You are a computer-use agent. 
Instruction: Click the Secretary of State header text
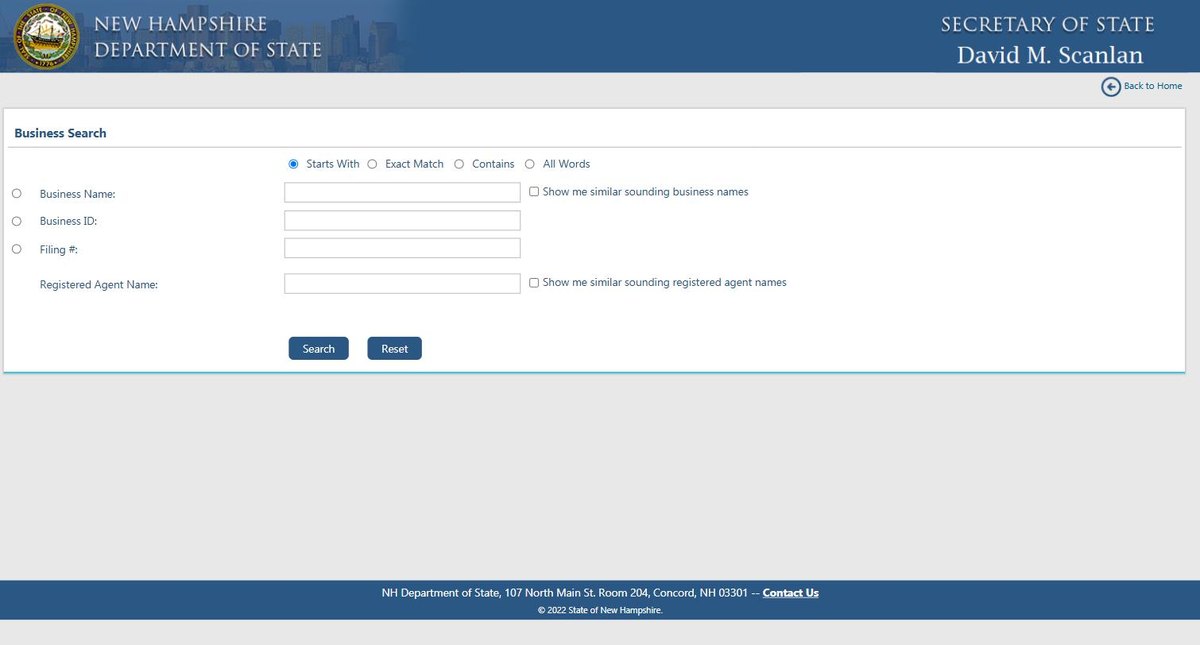pyautogui.click(x=1047, y=24)
